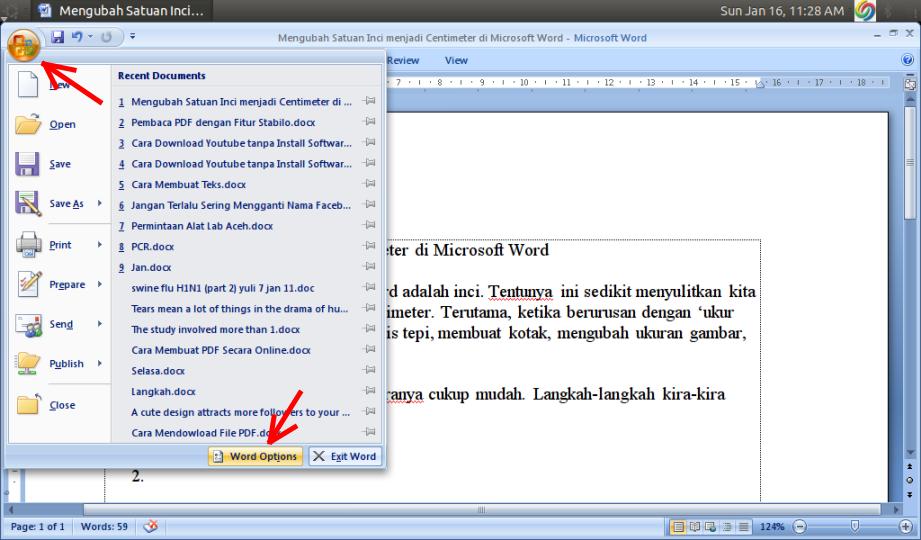The image size is (921, 540).
Task: Pin the Jangan Terlalu Sering recent document
Action: [x=369, y=204]
